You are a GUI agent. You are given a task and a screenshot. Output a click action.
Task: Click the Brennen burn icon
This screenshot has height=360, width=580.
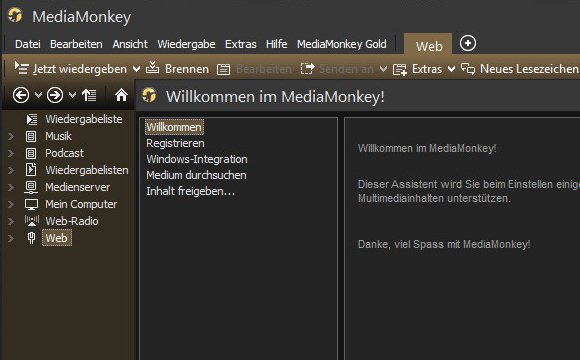point(152,68)
